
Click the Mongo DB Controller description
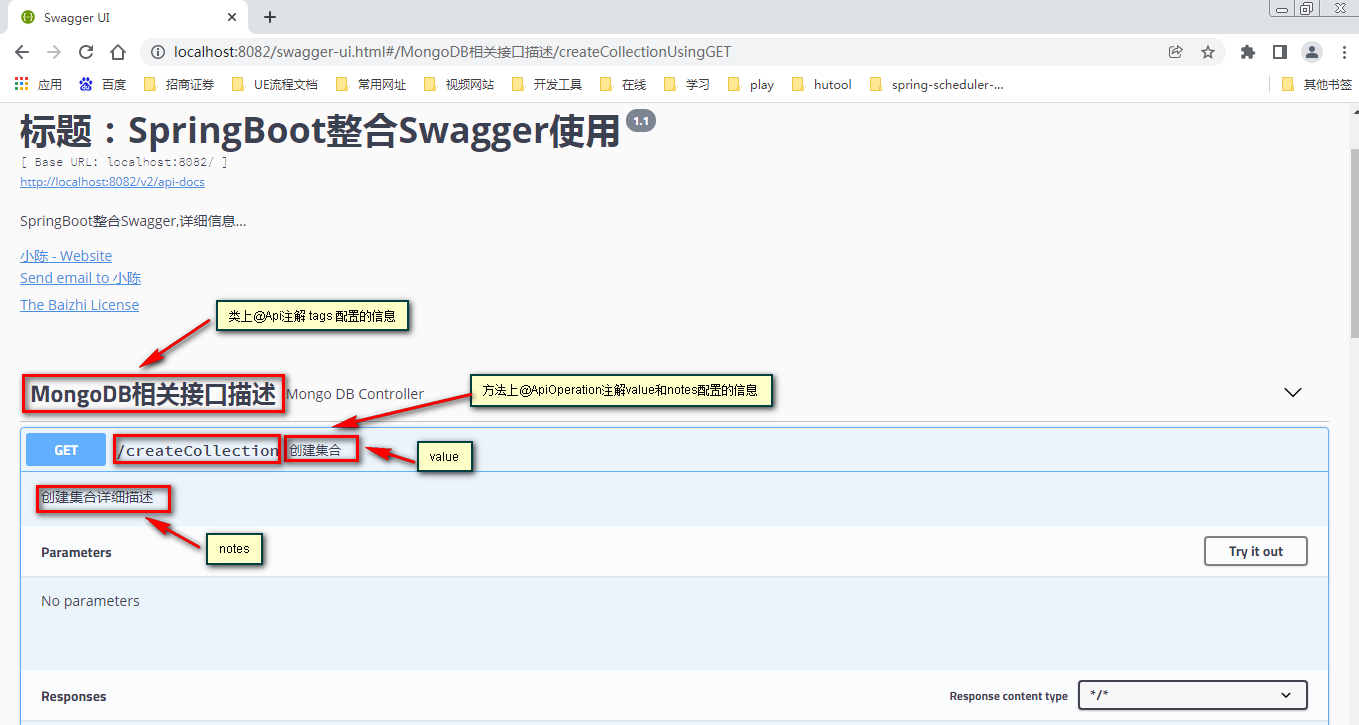[355, 394]
